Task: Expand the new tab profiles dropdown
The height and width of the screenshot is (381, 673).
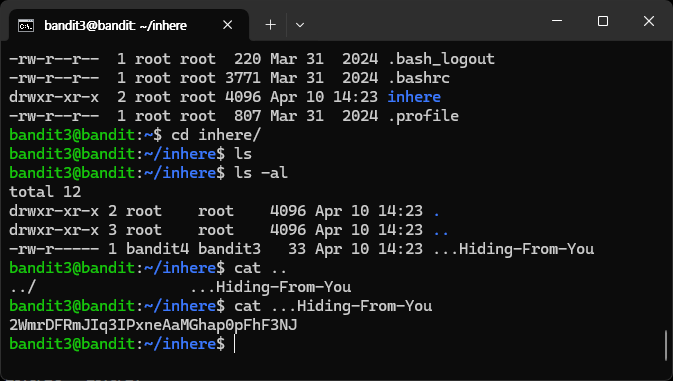Action: click(300, 25)
